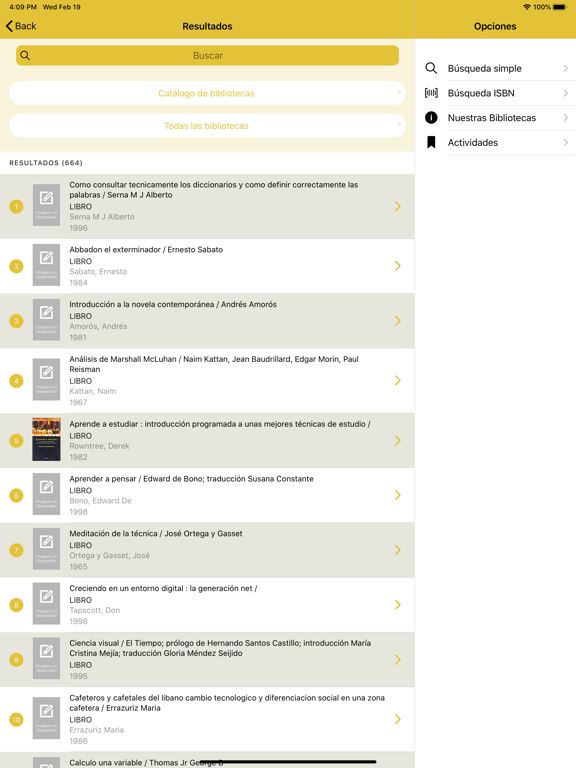576x768 pixels.
Task: Expand chevron on Búsqueda ISBN row
Action: pyautogui.click(x=566, y=93)
